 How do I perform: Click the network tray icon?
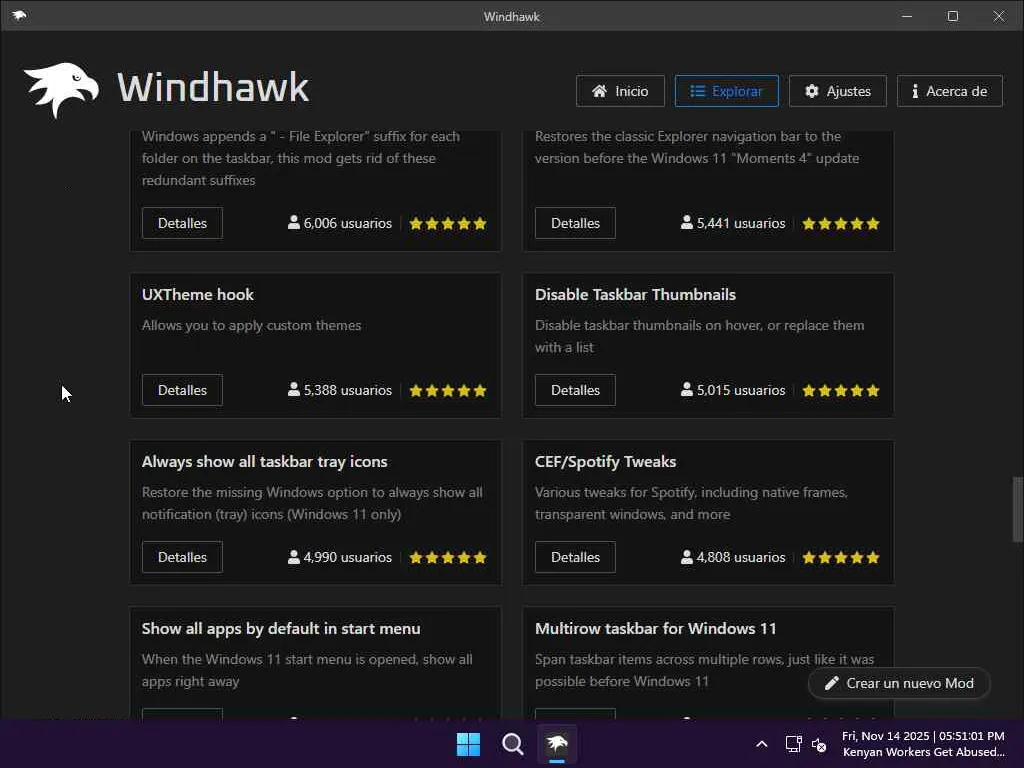point(793,744)
